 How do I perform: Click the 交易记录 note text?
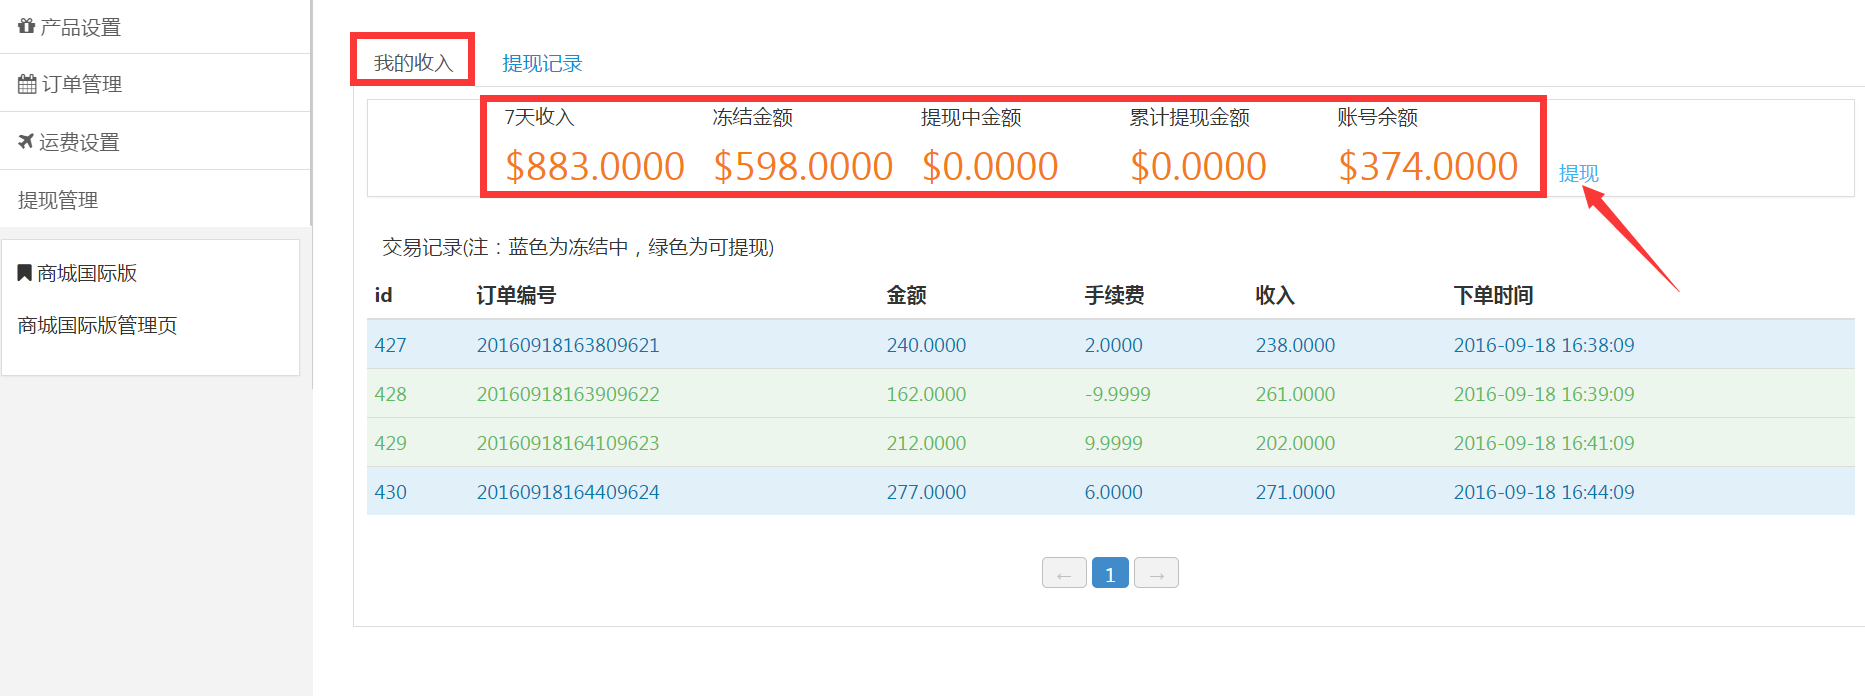pyautogui.click(x=578, y=247)
